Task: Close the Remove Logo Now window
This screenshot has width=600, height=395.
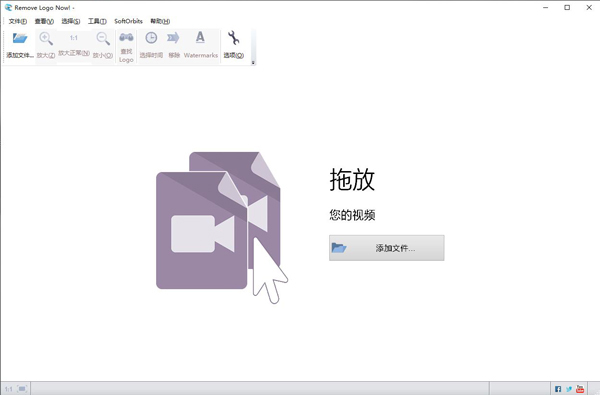Action: [x=589, y=8]
